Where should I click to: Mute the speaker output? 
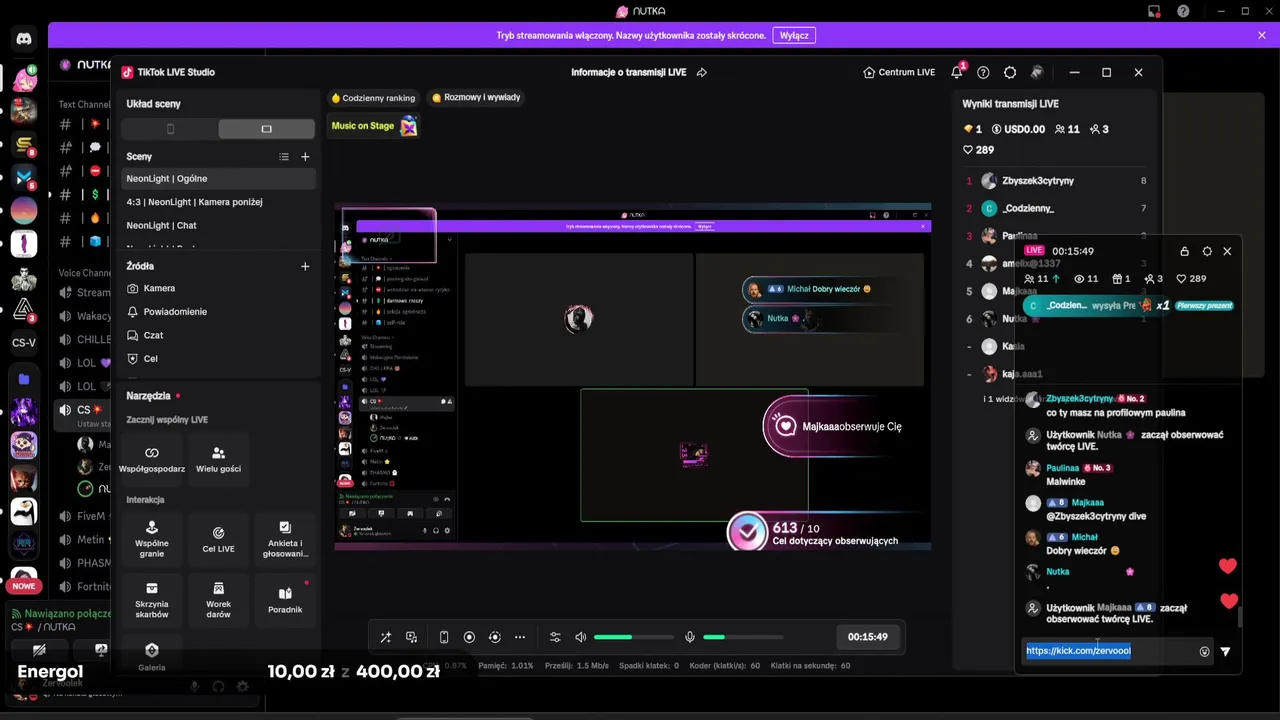pyautogui.click(x=581, y=637)
